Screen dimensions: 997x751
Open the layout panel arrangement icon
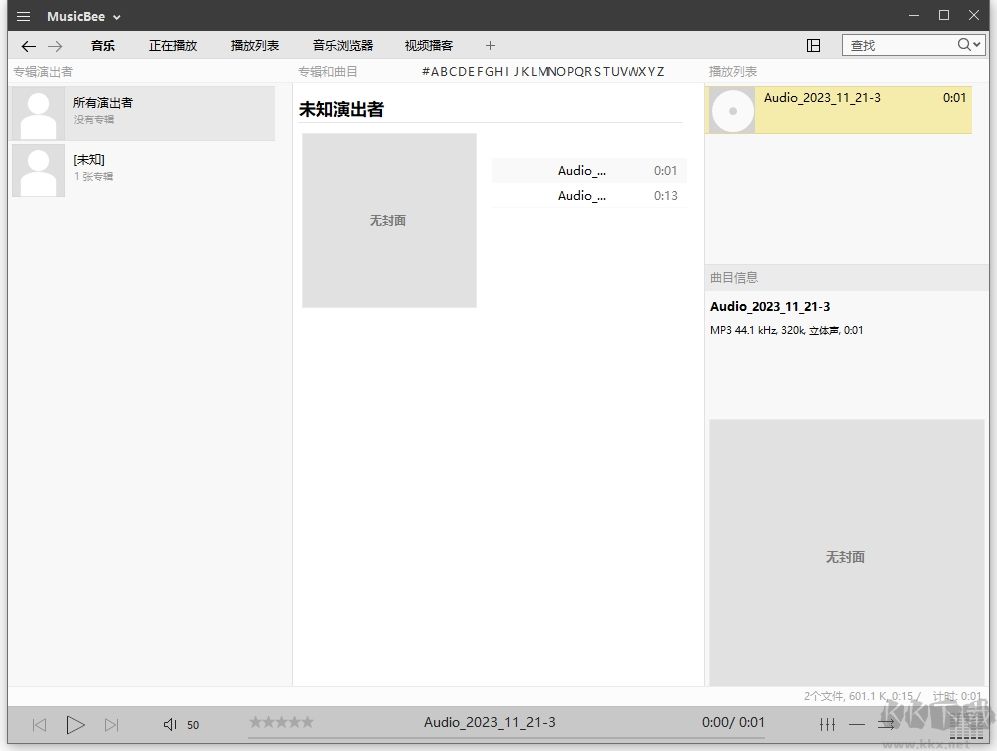[x=814, y=45]
